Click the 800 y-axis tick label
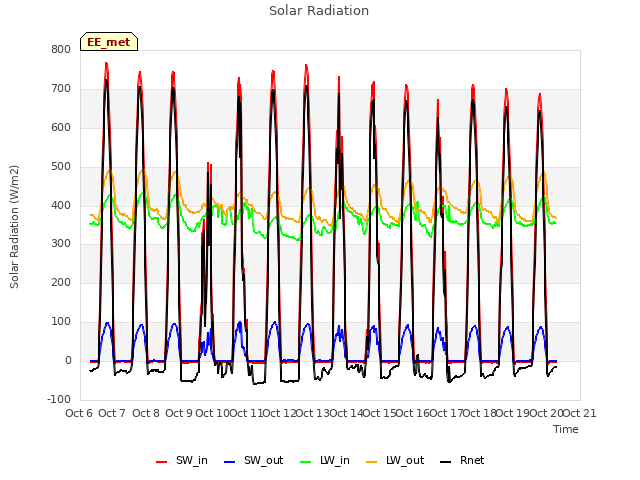This screenshot has height=480, width=640. (61, 50)
